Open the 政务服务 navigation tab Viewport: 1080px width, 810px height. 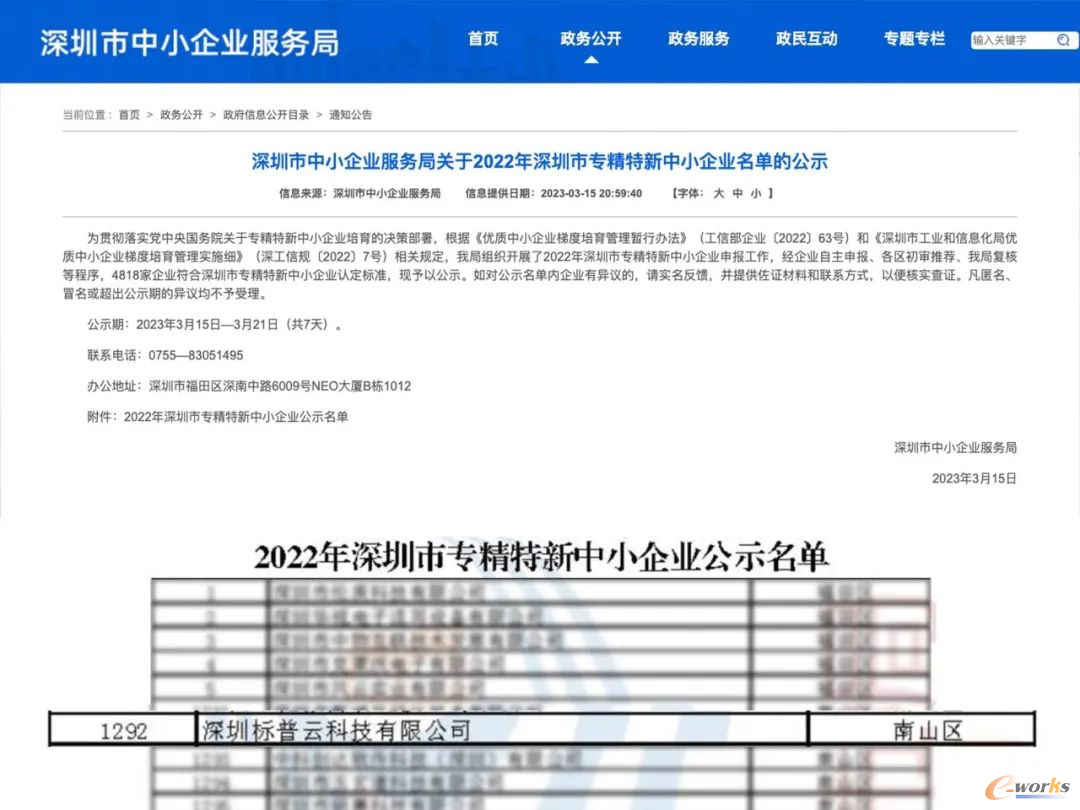[x=698, y=39]
